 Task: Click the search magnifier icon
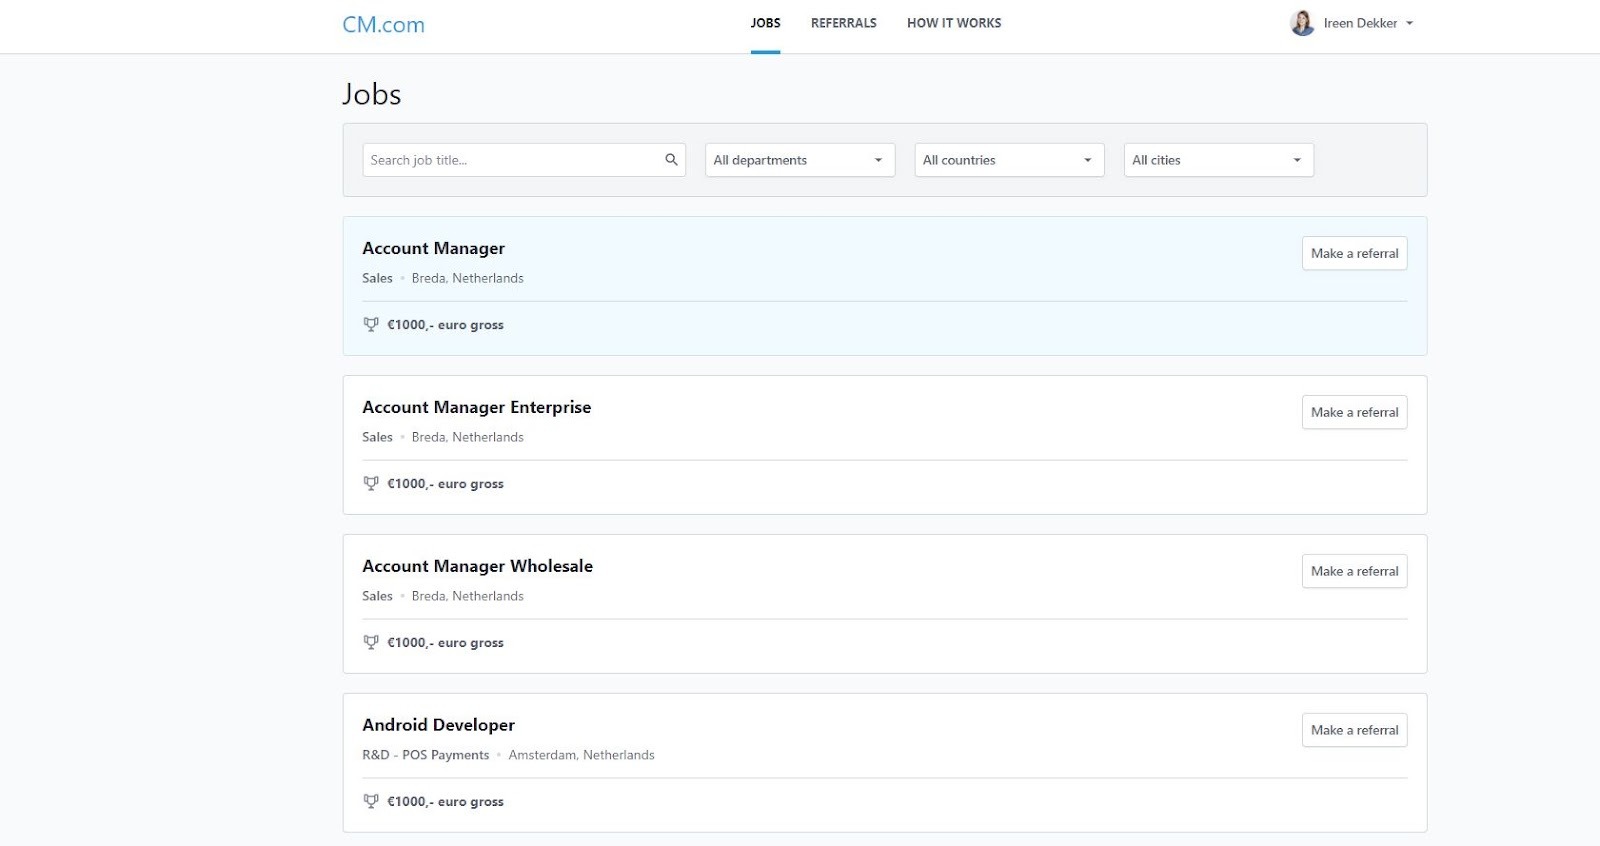[671, 160]
